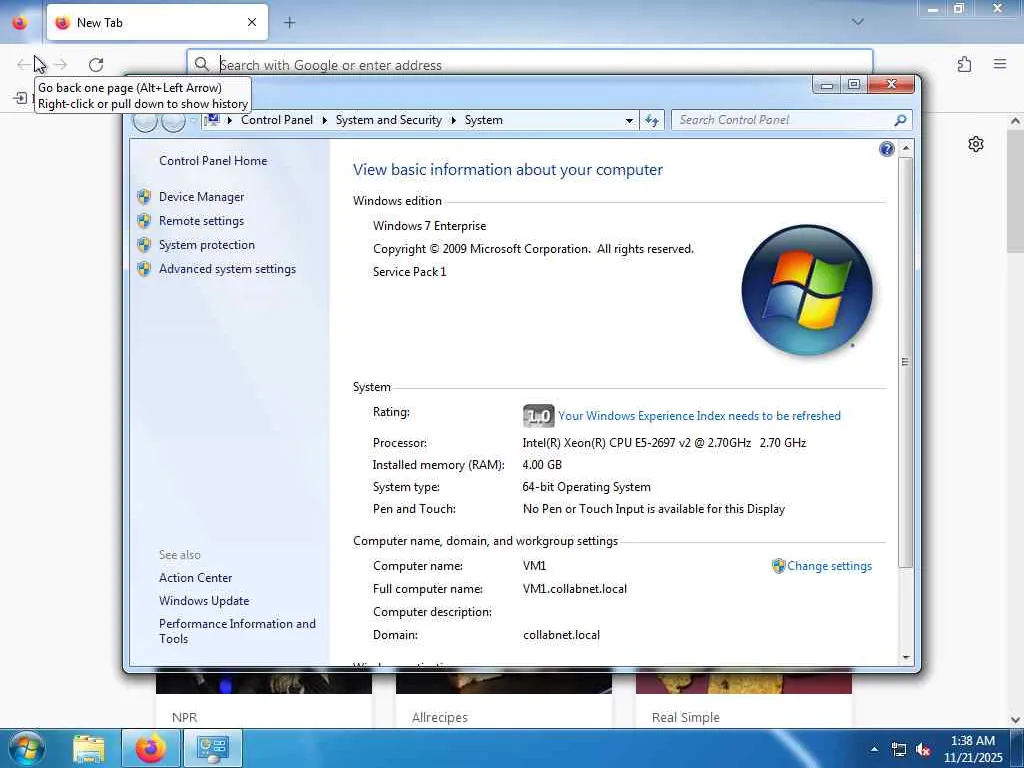Screen dimensions: 1024x768
Task: Switch to Firefox in the taskbar
Action: (x=151, y=749)
